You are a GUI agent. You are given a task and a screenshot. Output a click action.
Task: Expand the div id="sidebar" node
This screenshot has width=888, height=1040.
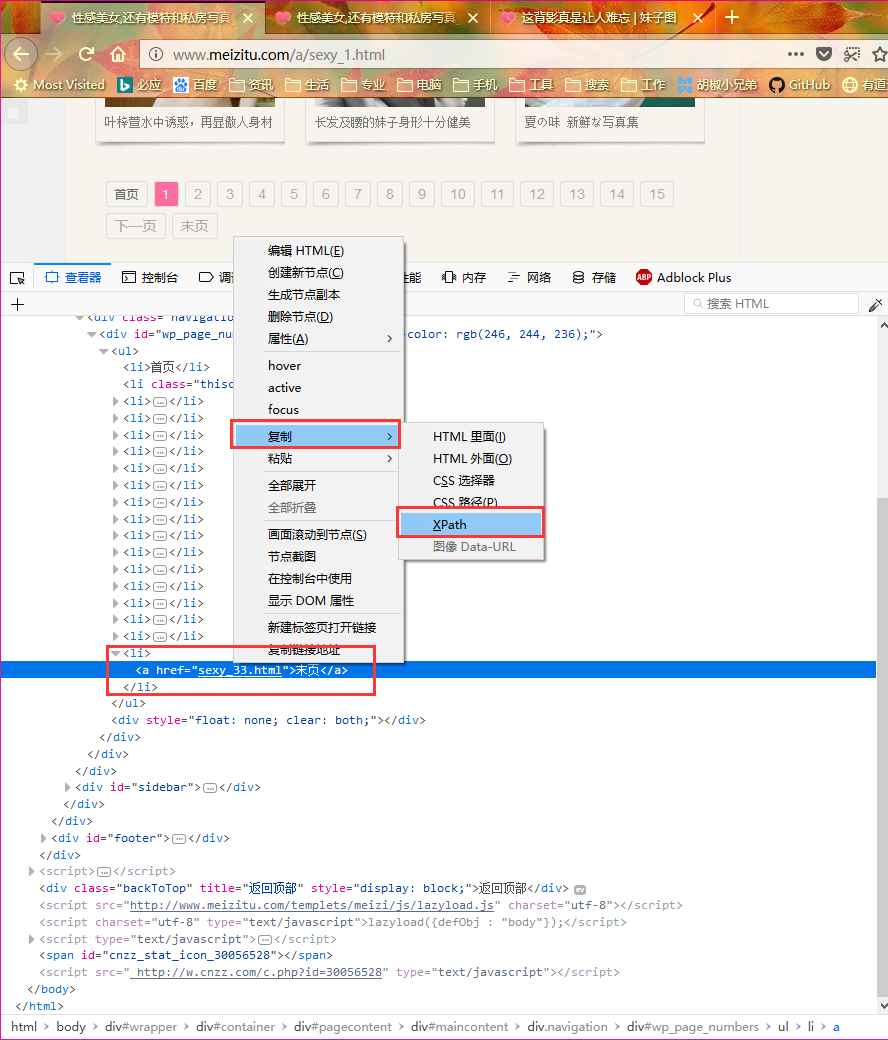point(68,787)
